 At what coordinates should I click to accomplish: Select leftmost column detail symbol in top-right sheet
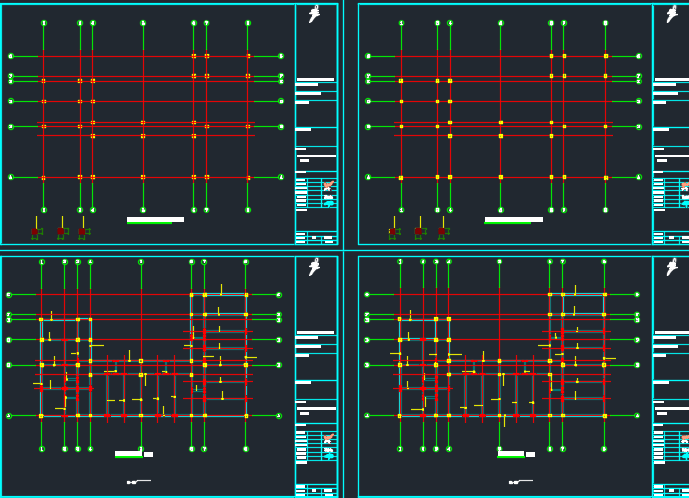coord(395,229)
